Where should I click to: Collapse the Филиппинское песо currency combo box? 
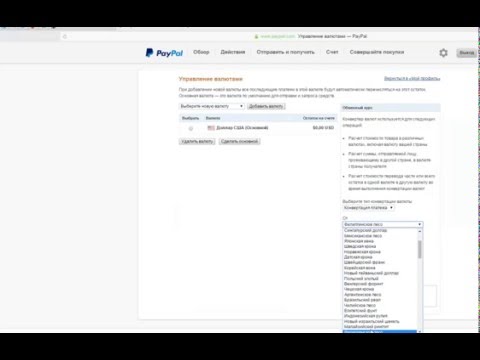(383, 224)
